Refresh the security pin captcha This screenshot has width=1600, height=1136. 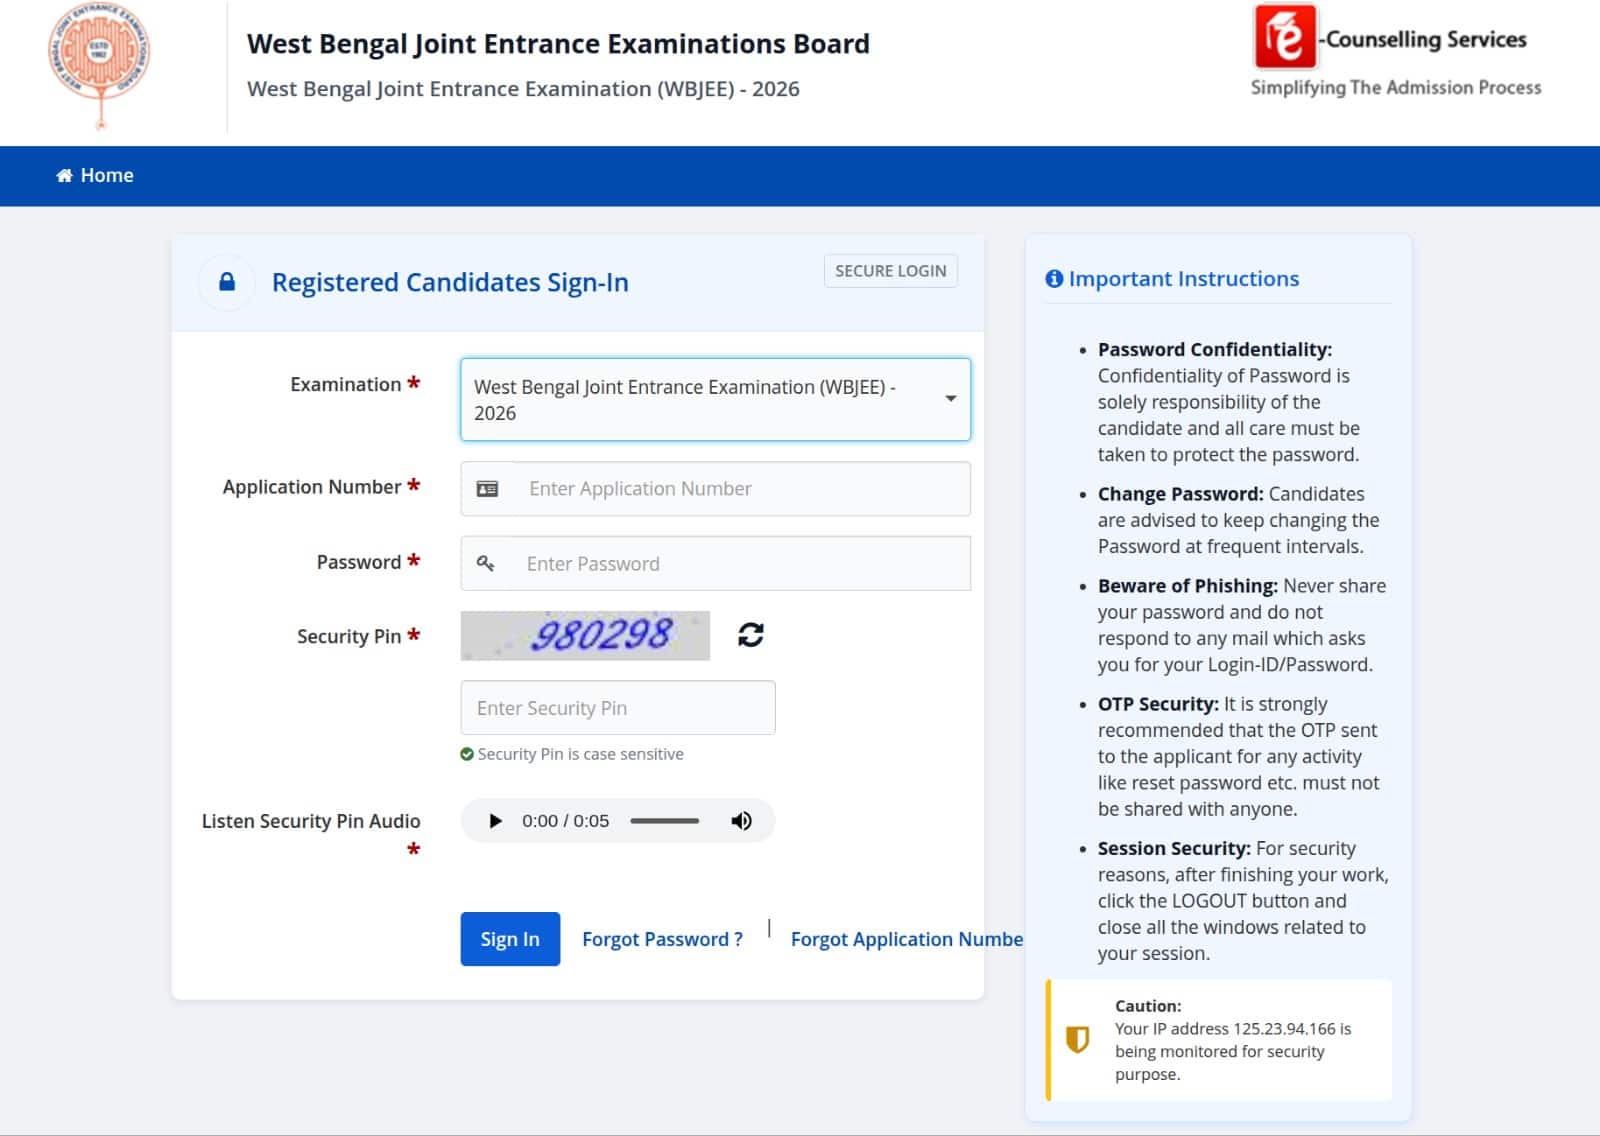click(x=751, y=634)
